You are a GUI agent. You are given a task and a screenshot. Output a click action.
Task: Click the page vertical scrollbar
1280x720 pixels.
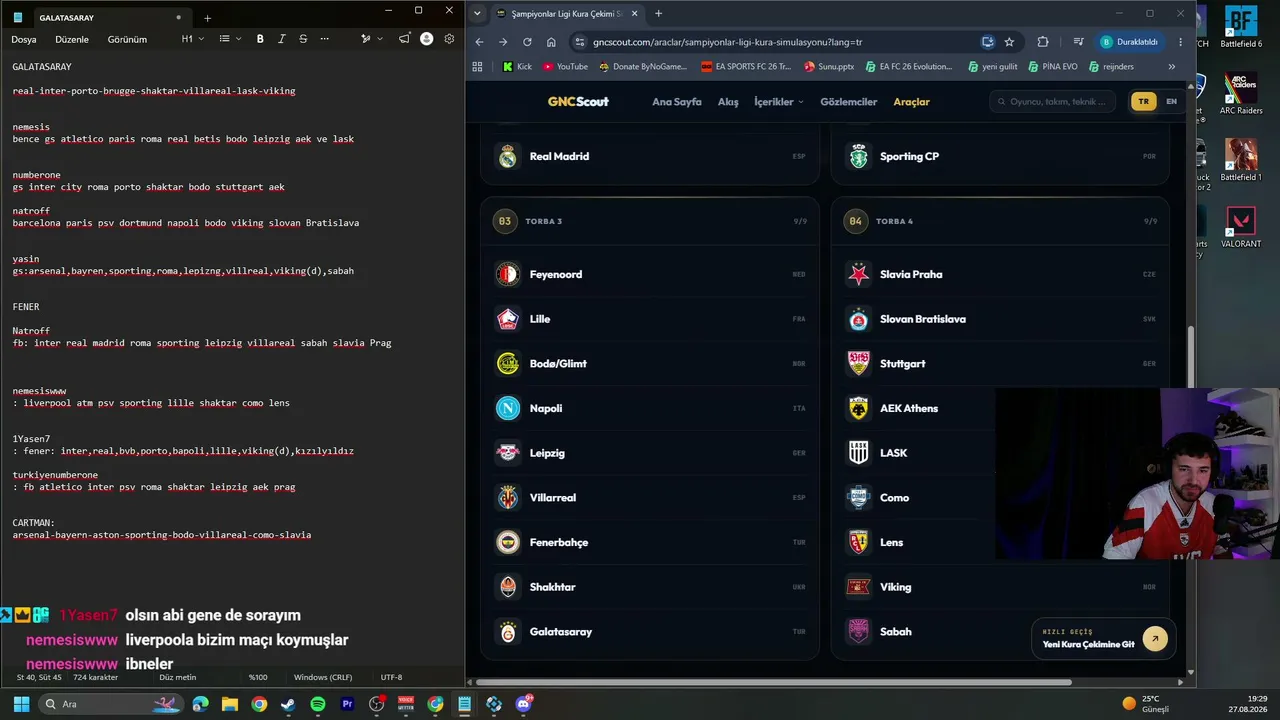coord(1190,357)
